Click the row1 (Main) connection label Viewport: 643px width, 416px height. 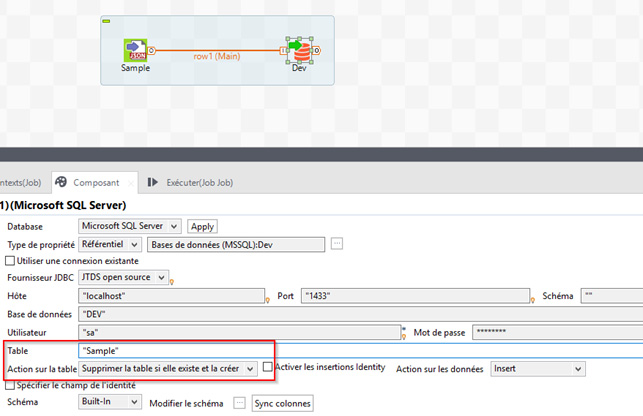point(217,56)
